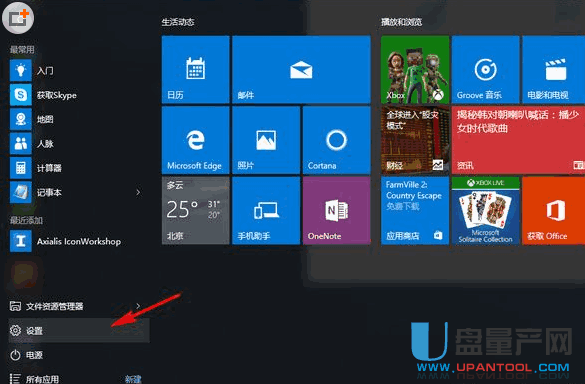Open the Xbox tile
Image resolution: width=585 pixels, height=384 pixels.
pos(415,69)
